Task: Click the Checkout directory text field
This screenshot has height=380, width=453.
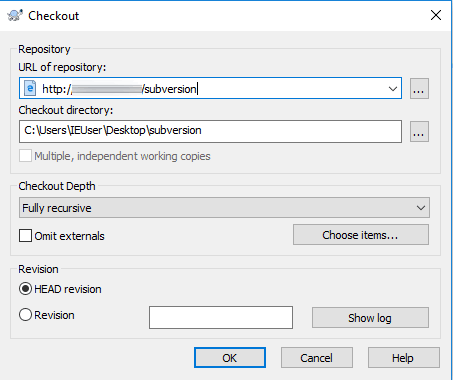Action: (210, 131)
